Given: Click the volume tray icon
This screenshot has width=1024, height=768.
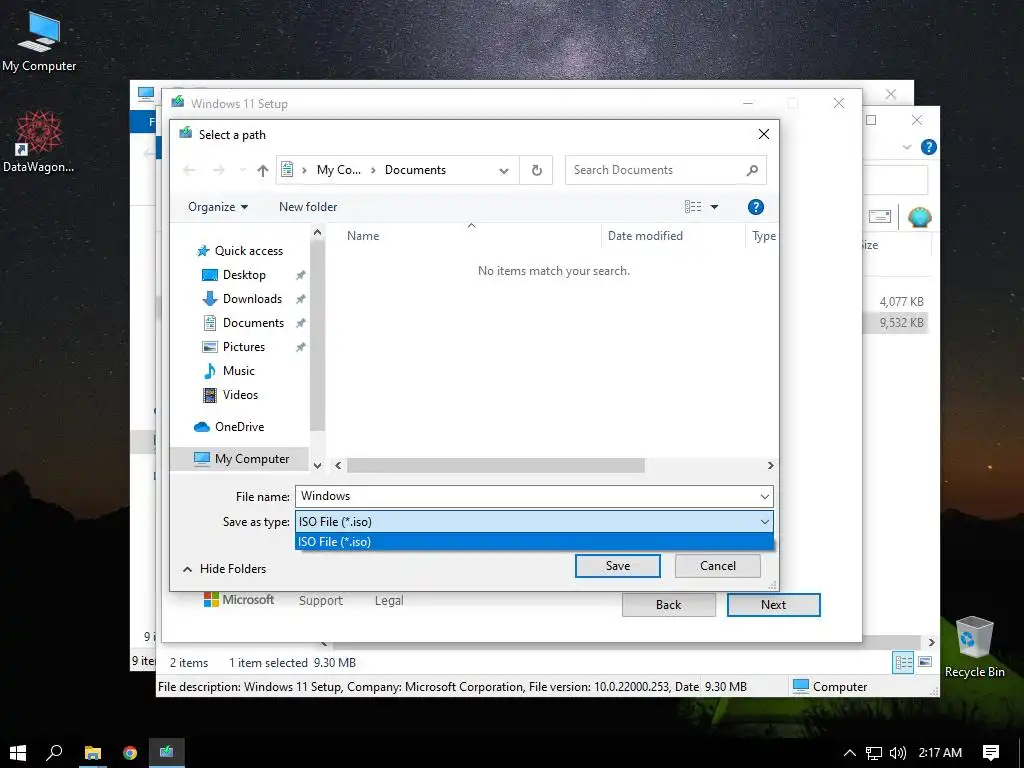Looking at the screenshot, I should coord(898,753).
